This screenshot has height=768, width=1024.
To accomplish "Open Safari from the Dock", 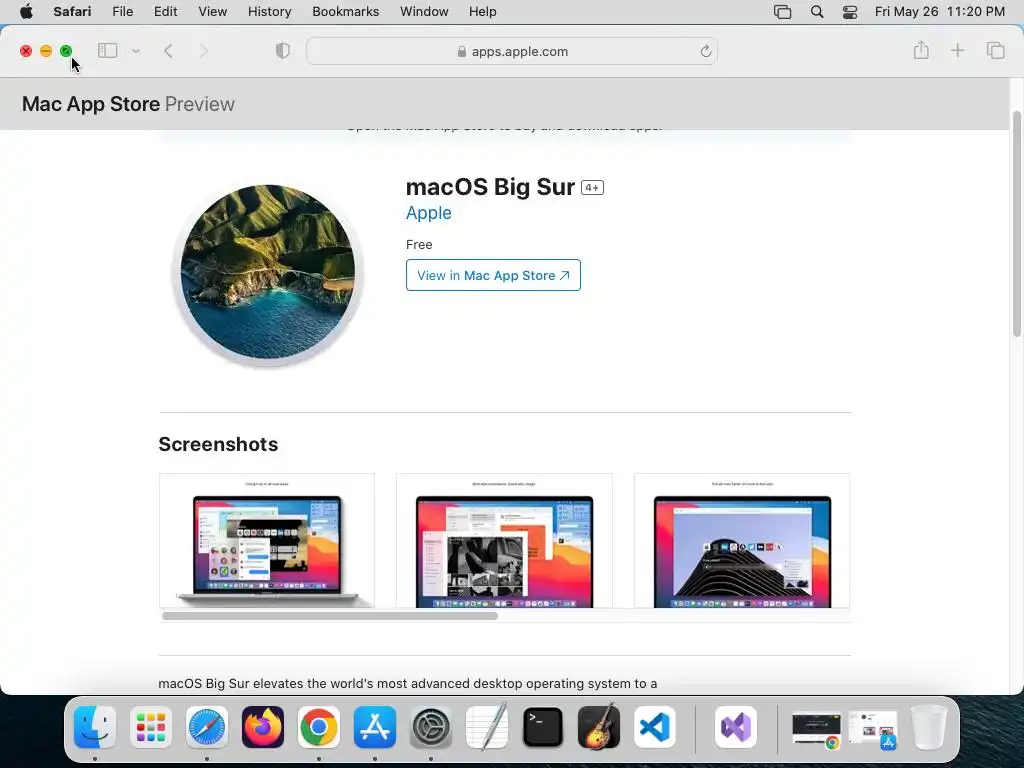I will [207, 727].
